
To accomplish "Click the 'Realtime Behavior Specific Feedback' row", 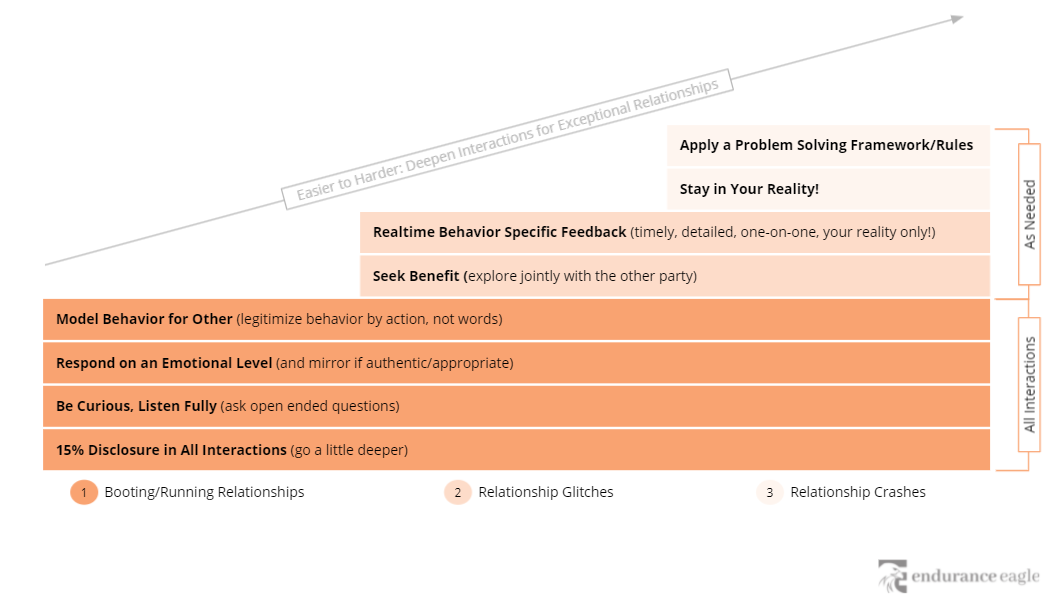I will (675, 232).
